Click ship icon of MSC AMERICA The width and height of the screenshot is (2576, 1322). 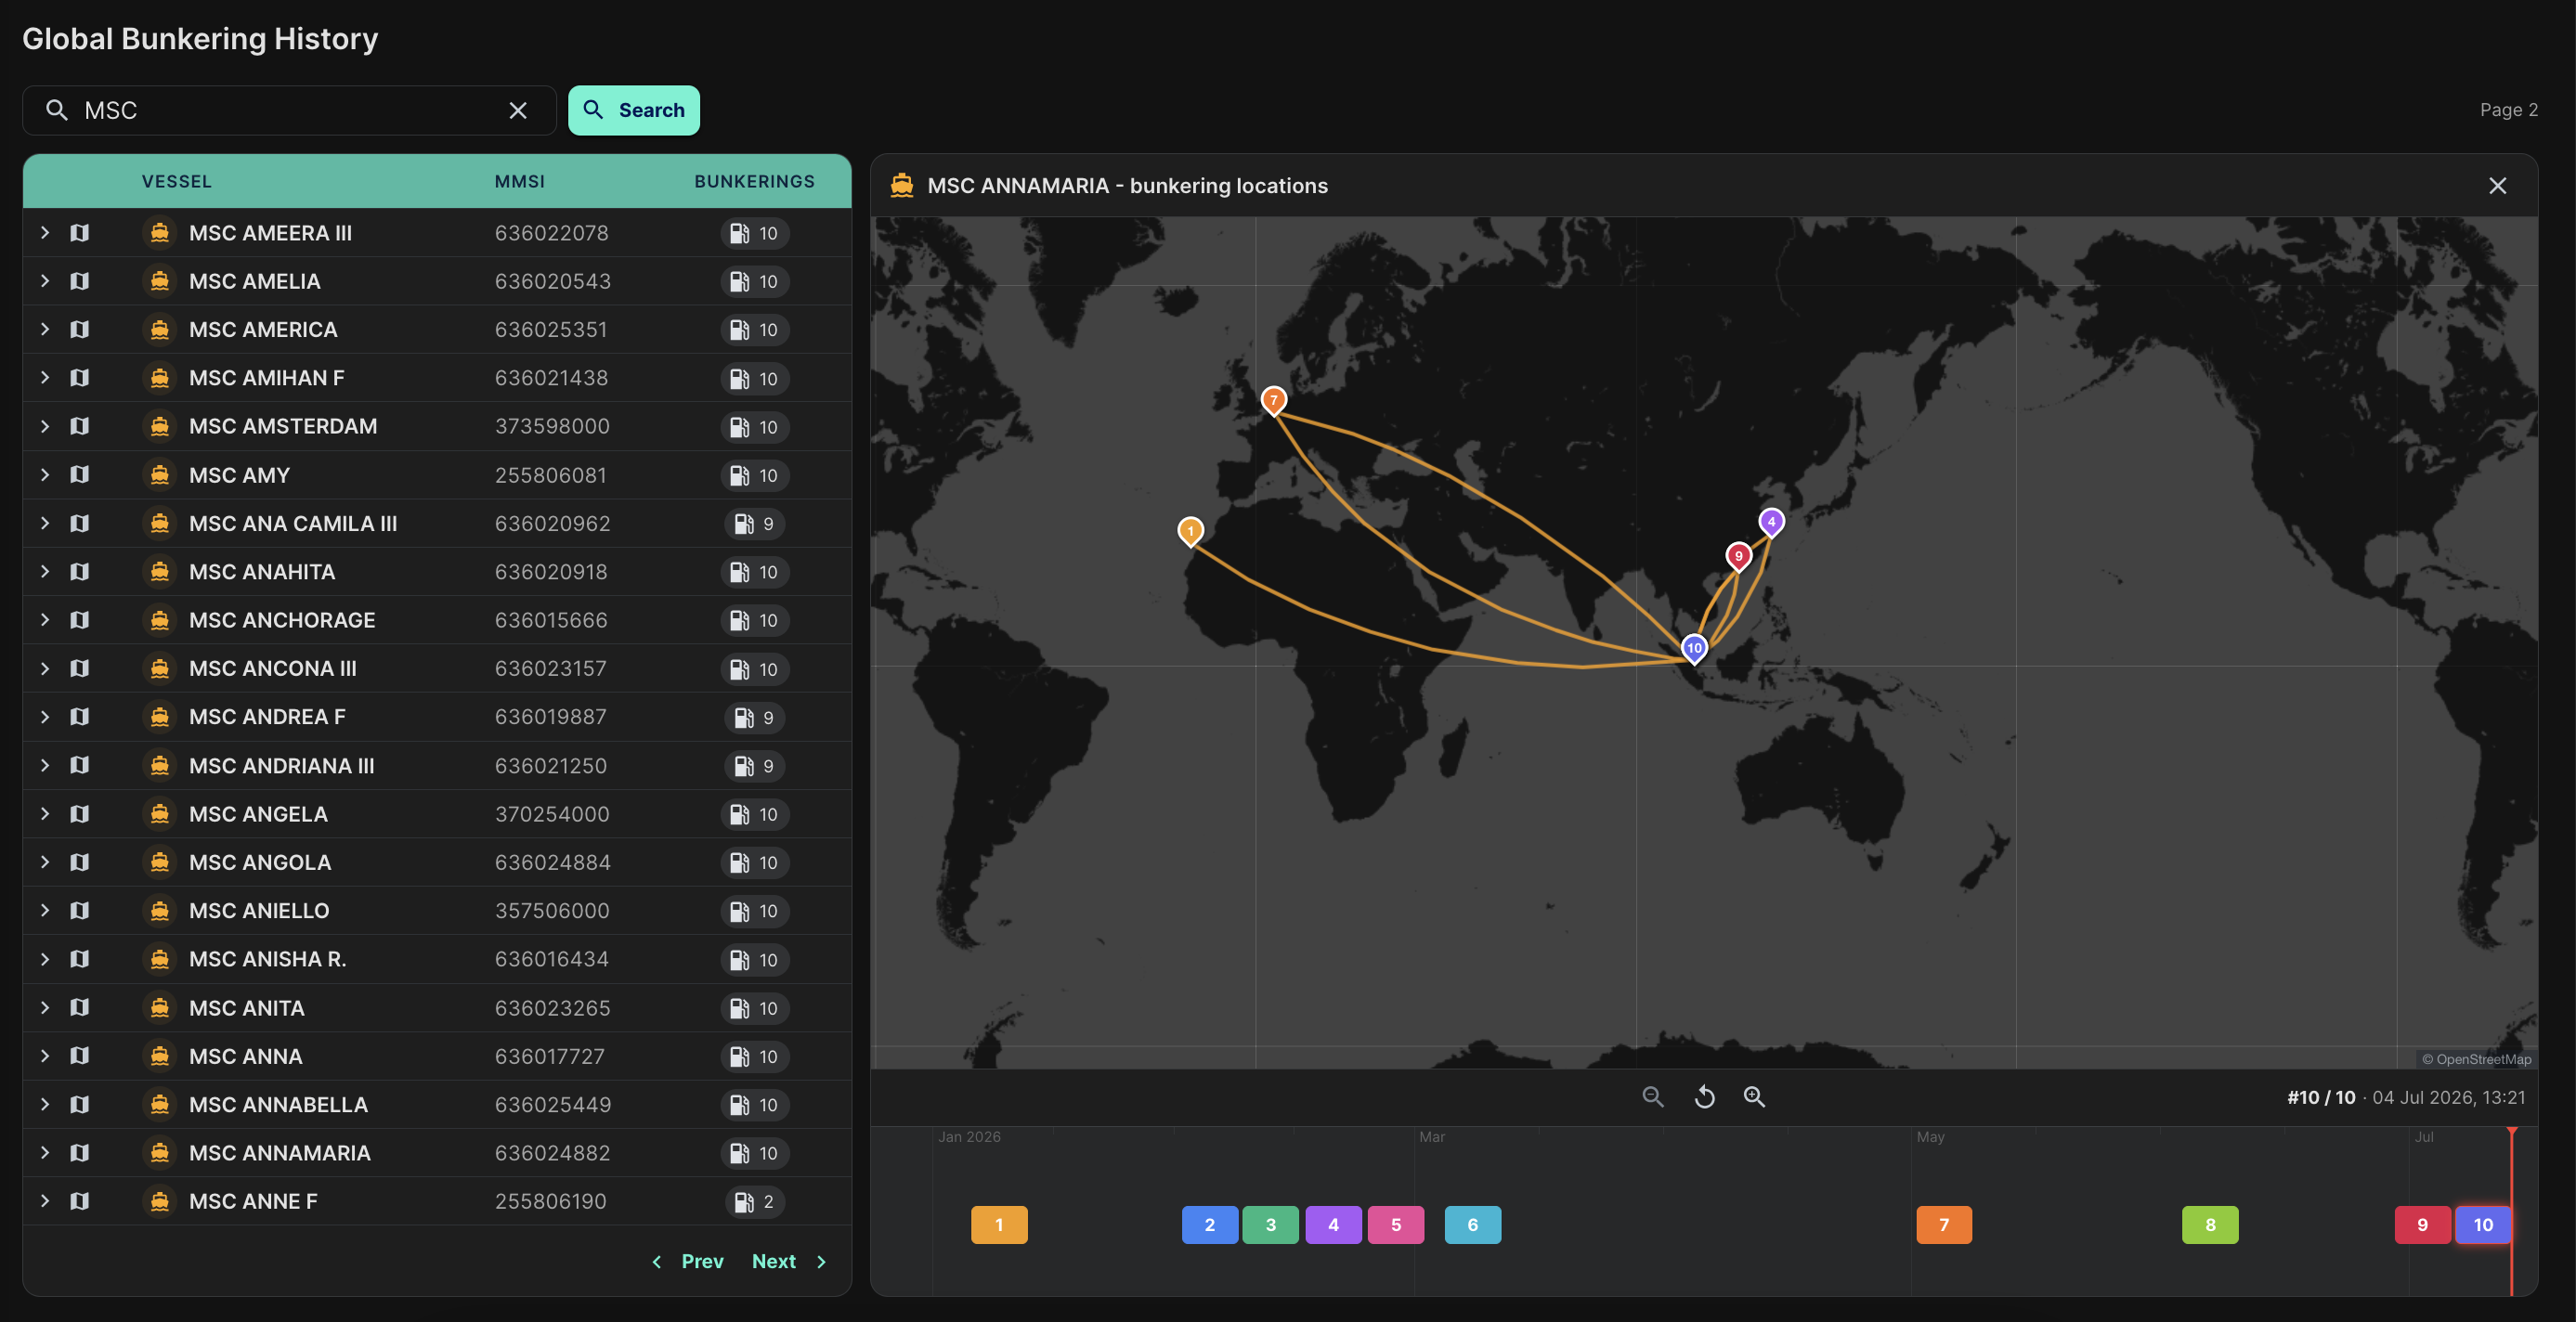coord(160,330)
